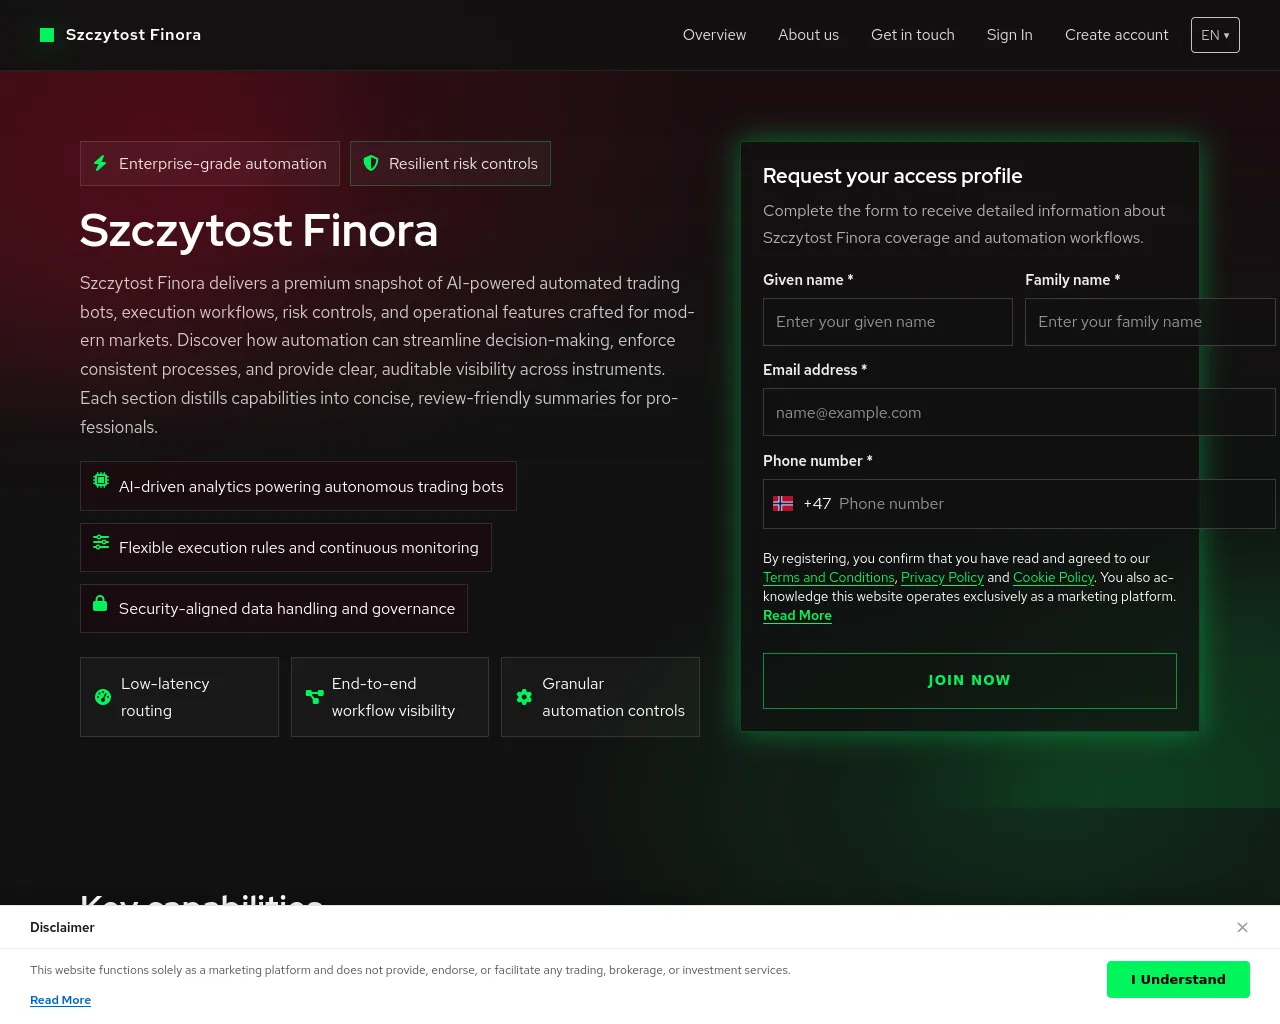This screenshot has height=1024, width=1280.
Task: Open the Cookie Policy link
Action: 1053,578
